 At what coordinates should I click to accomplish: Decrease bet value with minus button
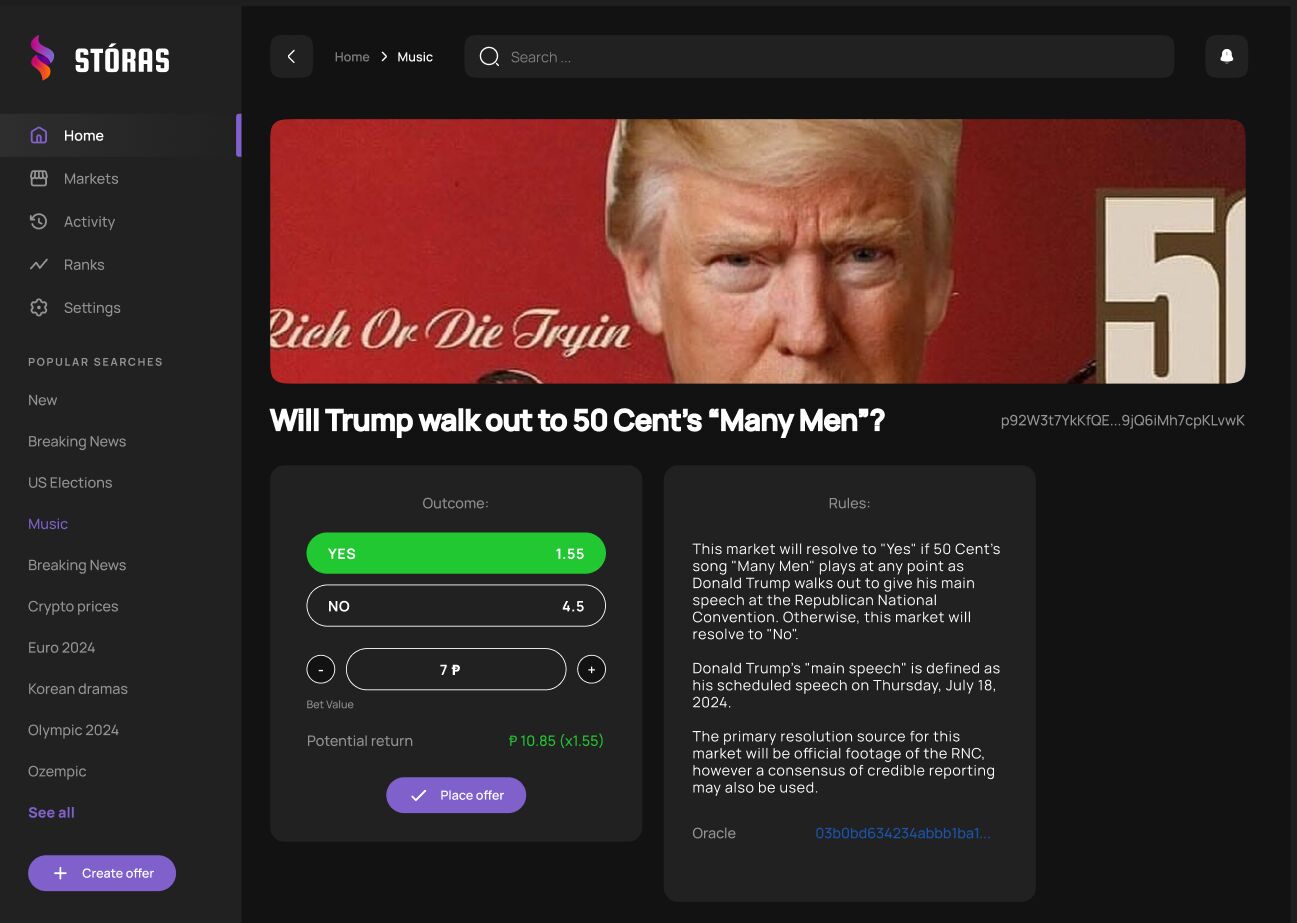click(x=320, y=669)
